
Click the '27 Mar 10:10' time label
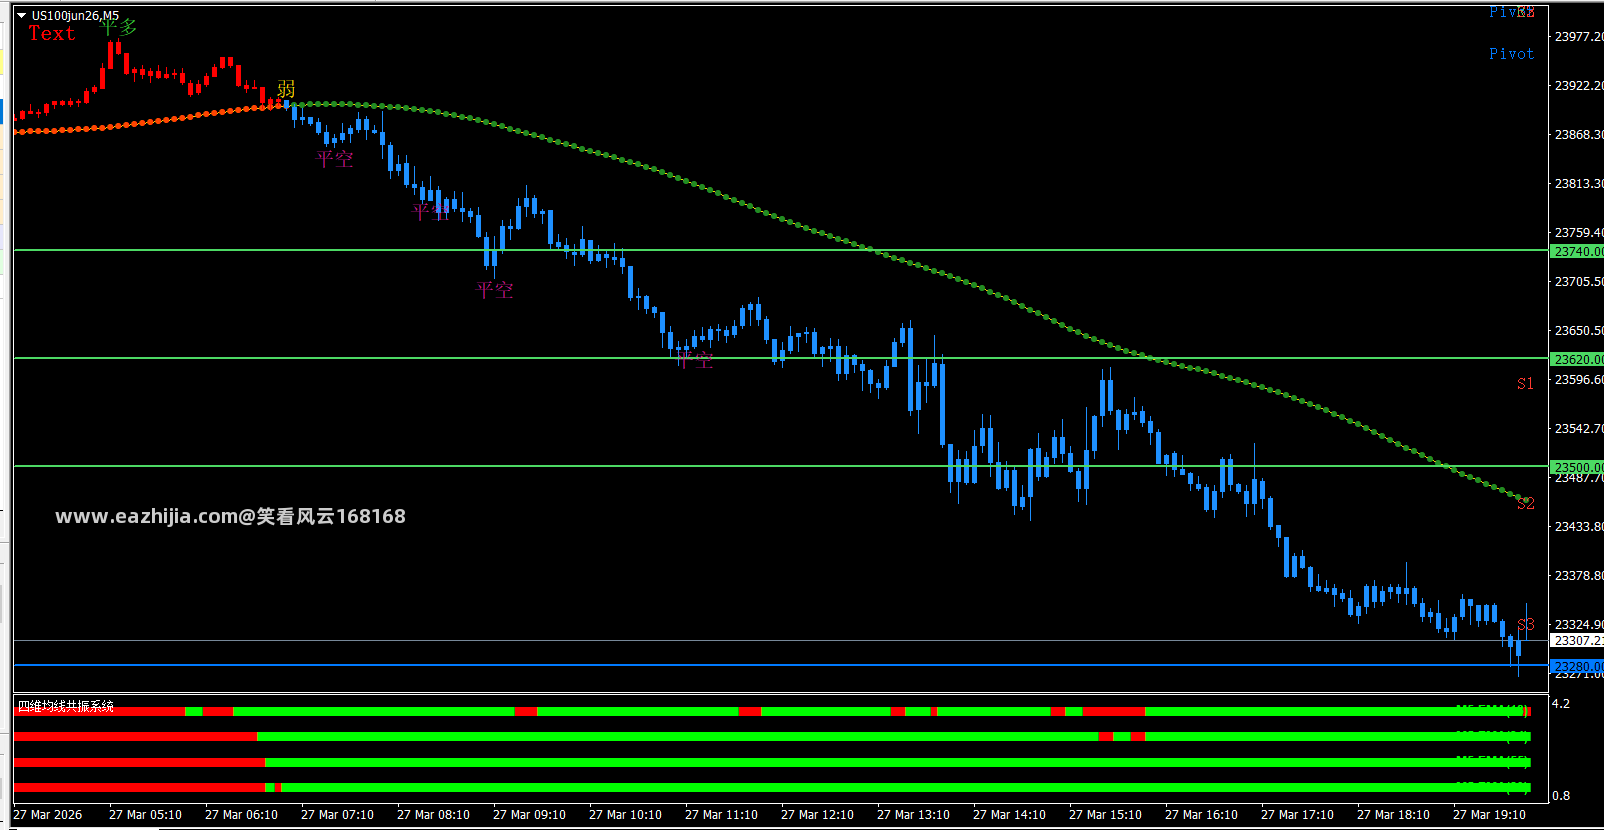tap(625, 815)
